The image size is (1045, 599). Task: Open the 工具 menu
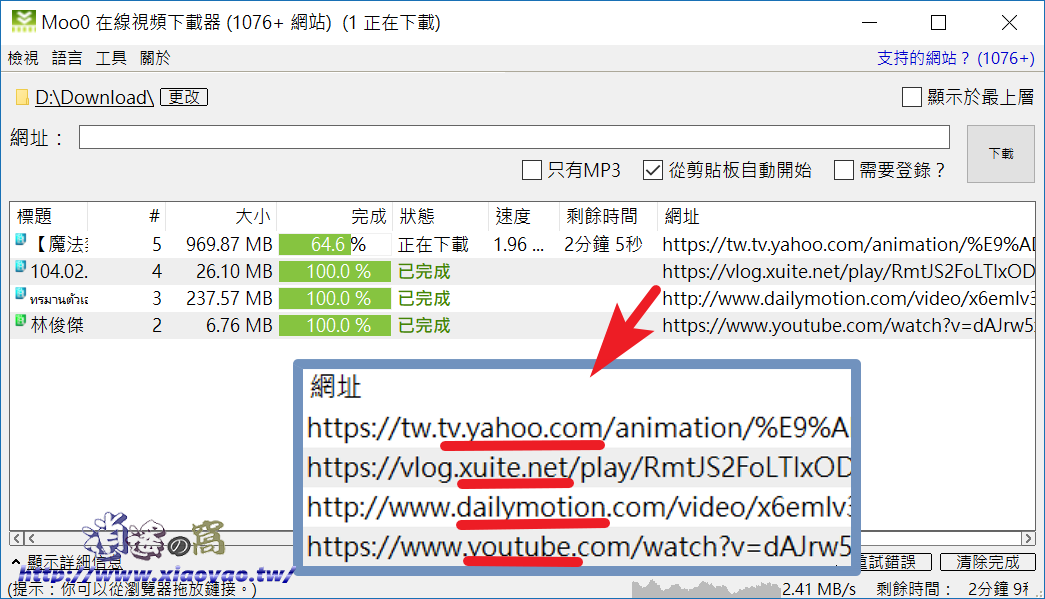pyautogui.click(x=111, y=58)
